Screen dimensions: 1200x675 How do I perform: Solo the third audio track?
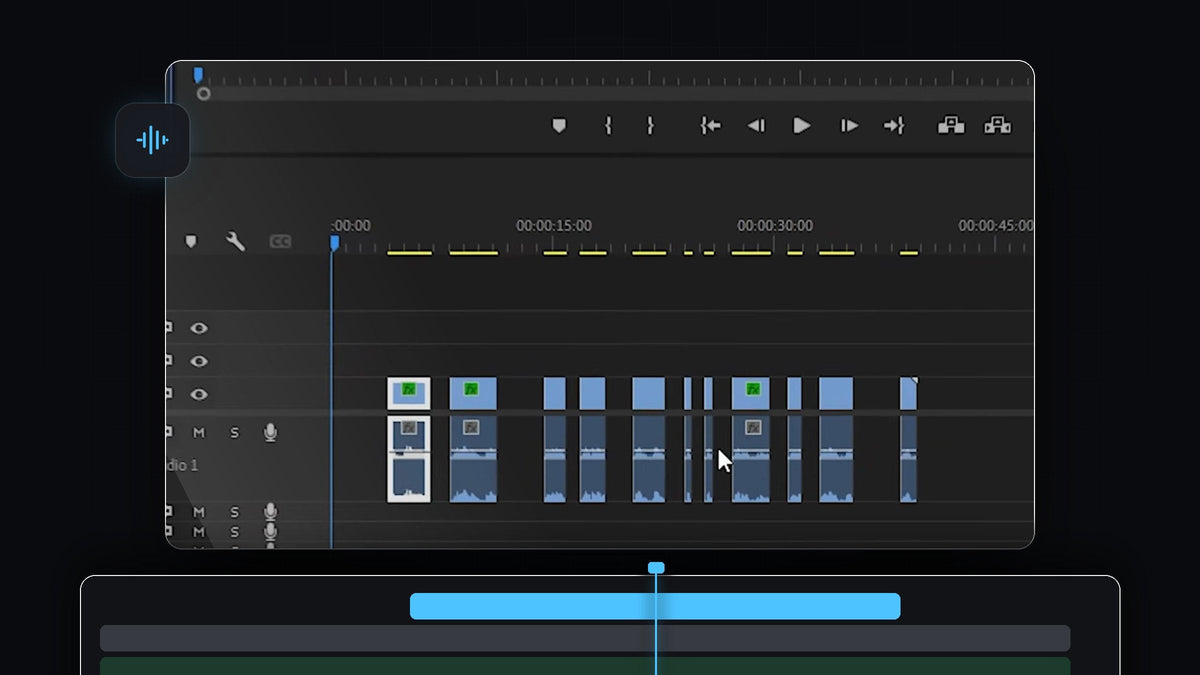[x=235, y=532]
